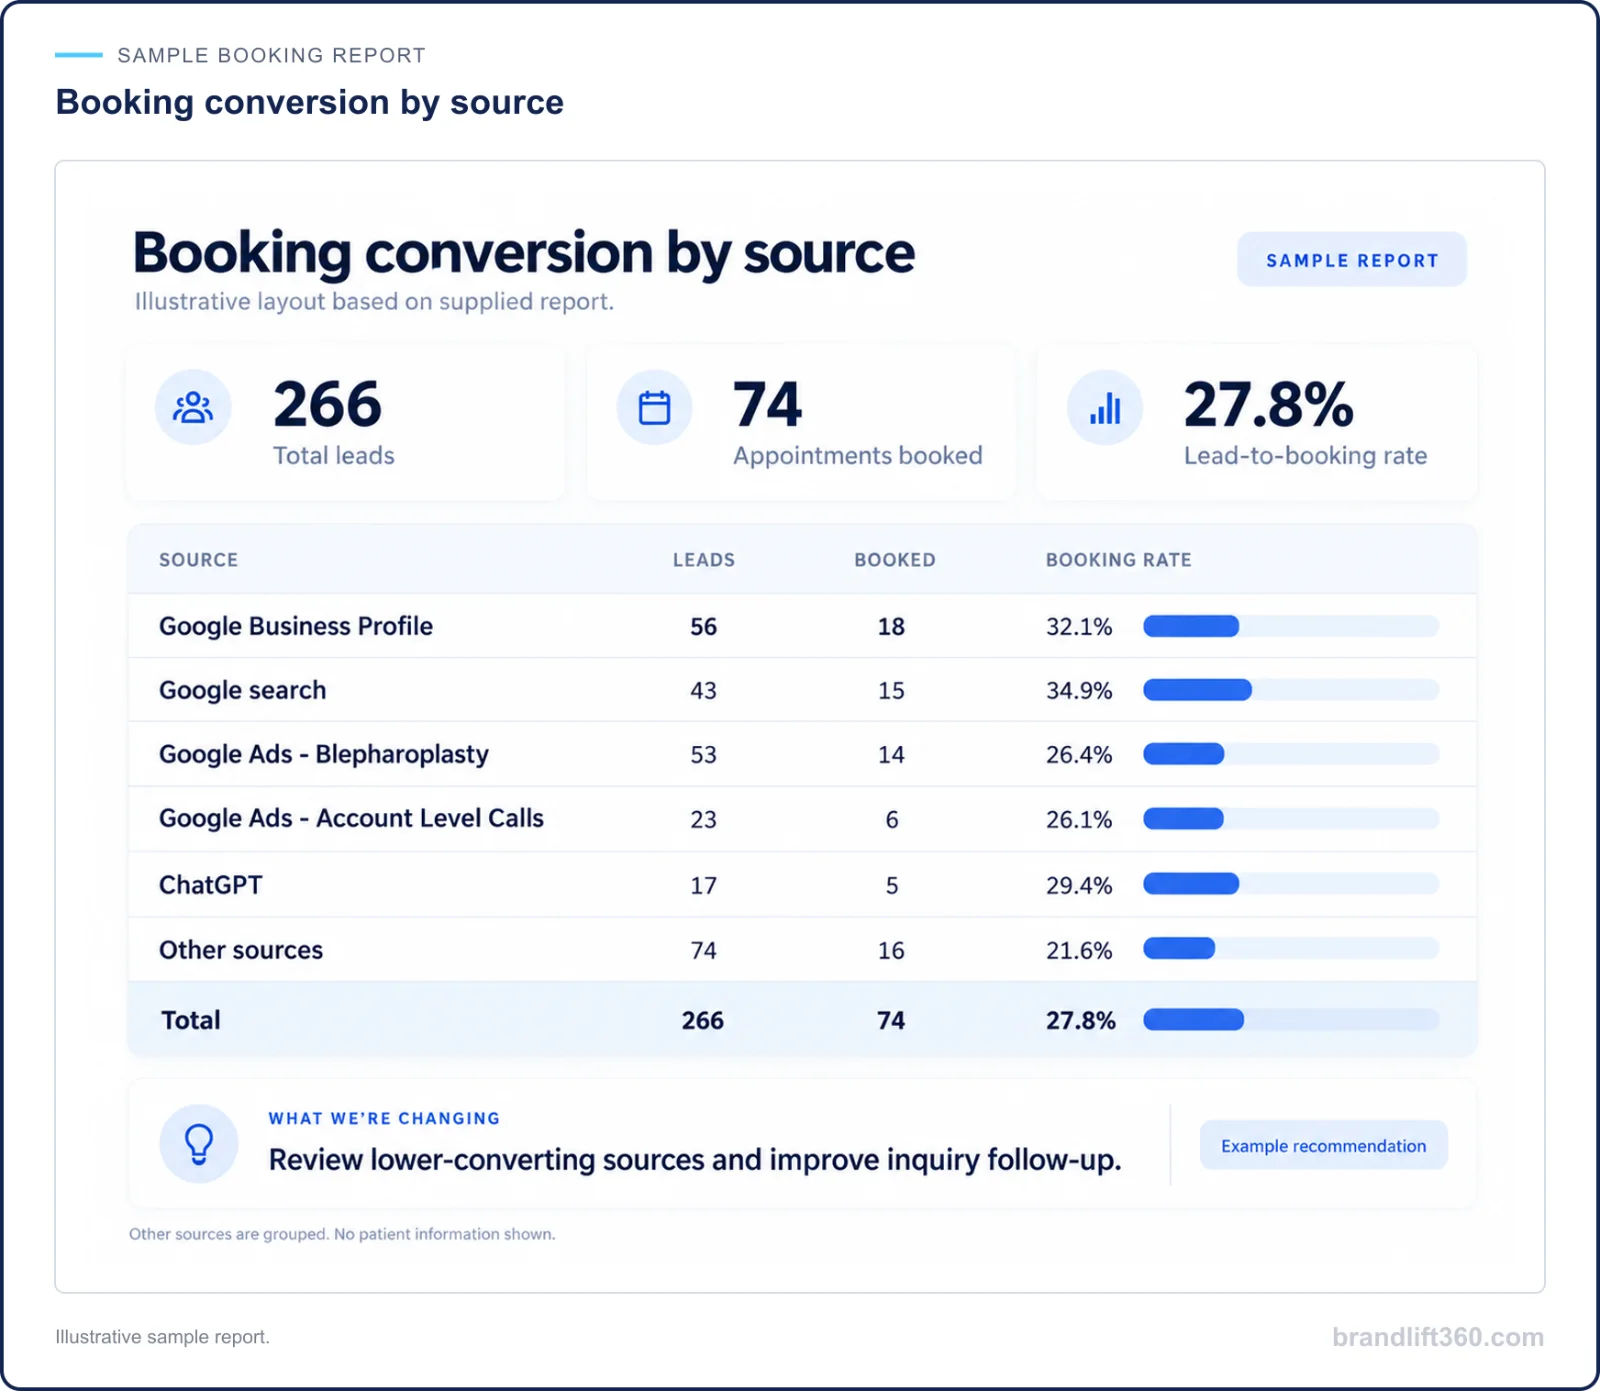1600x1391 pixels.
Task: Click the Example recommendation button
Action: (x=1324, y=1146)
